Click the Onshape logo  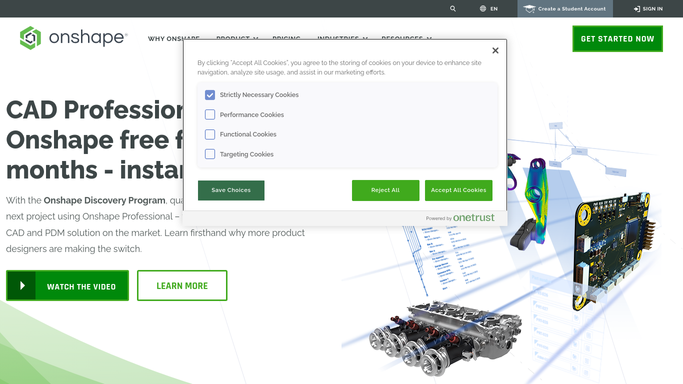pos(74,38)
